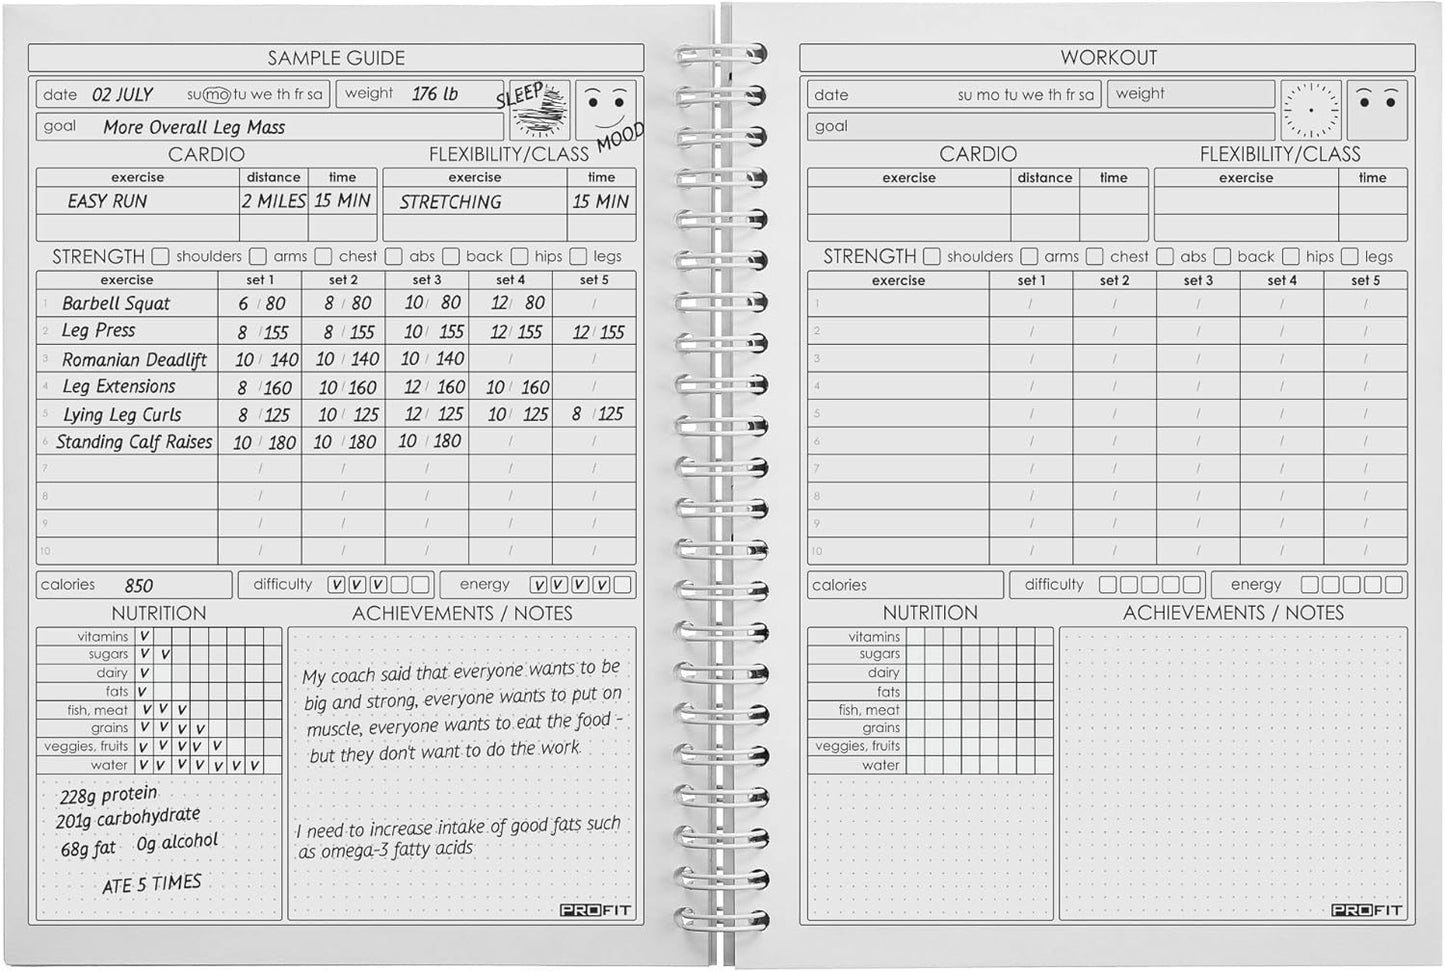Image resolution: width=1445 pixels, height=972 pixels.
Task: Click 'fish, meat' row on Workout page
Action: click(x=930, y=710)
